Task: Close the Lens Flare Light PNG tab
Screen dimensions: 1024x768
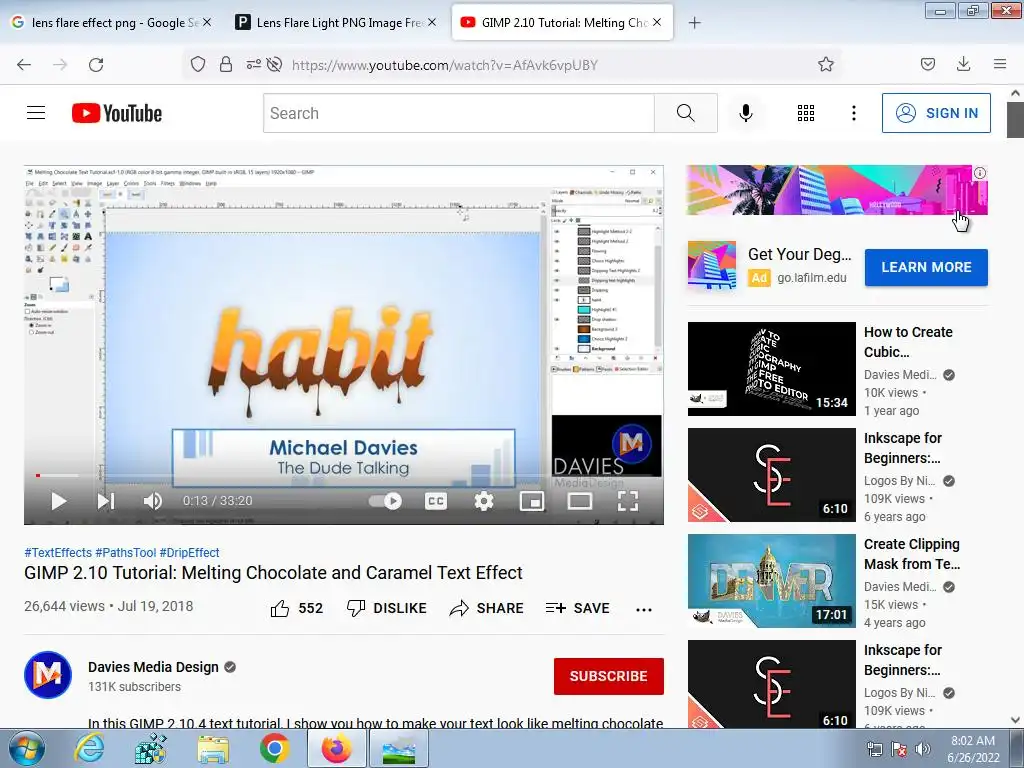Action: [432, 22]
